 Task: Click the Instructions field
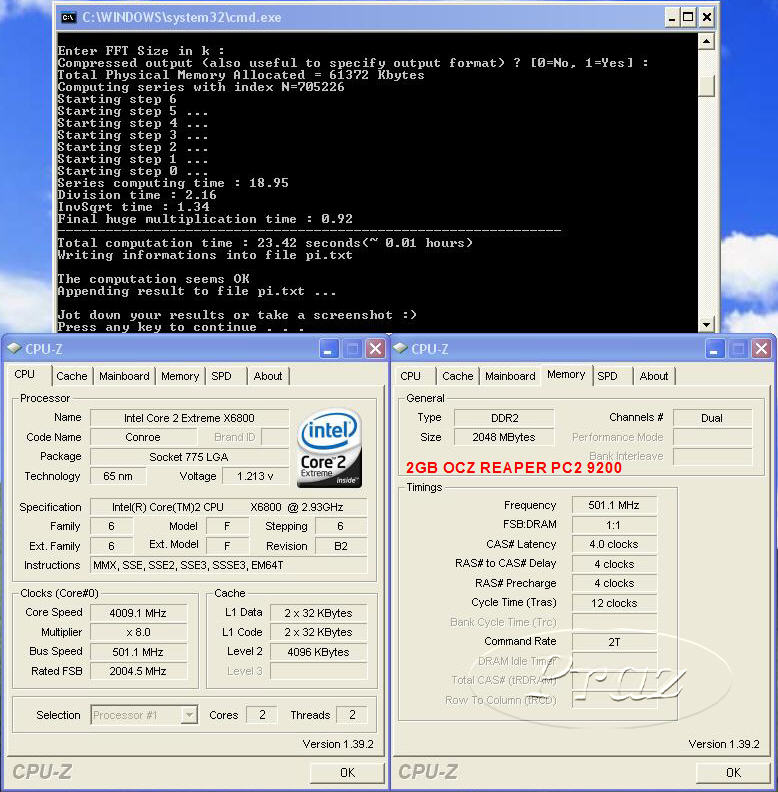pos(228,565)
